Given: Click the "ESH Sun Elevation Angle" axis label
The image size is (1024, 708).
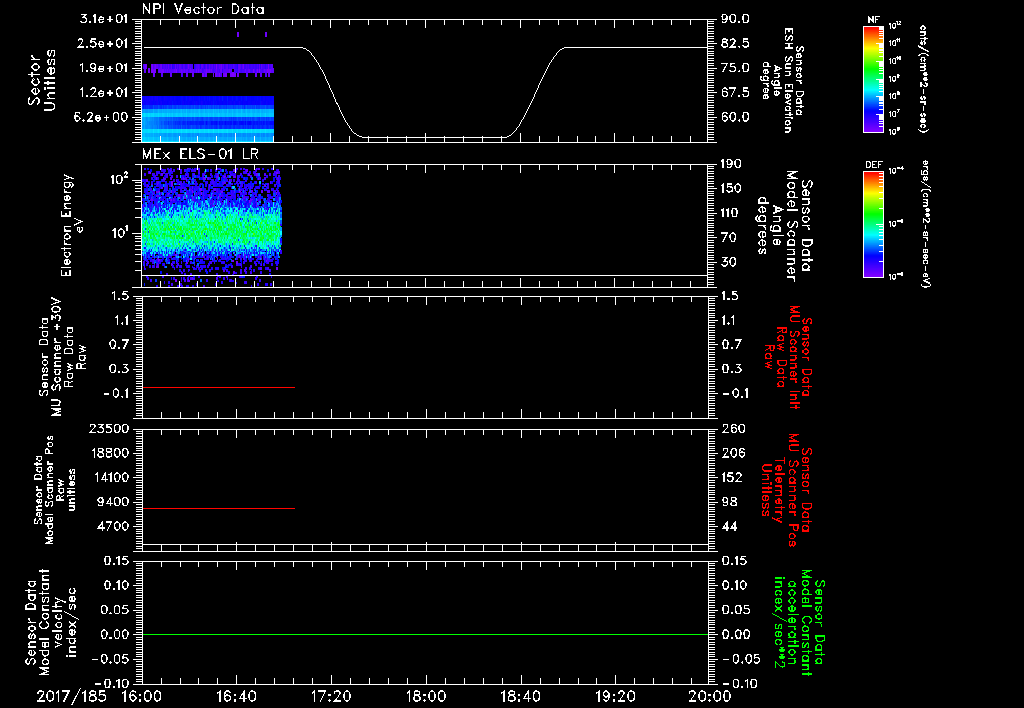Looking at the screenshot, I should 783,80.
